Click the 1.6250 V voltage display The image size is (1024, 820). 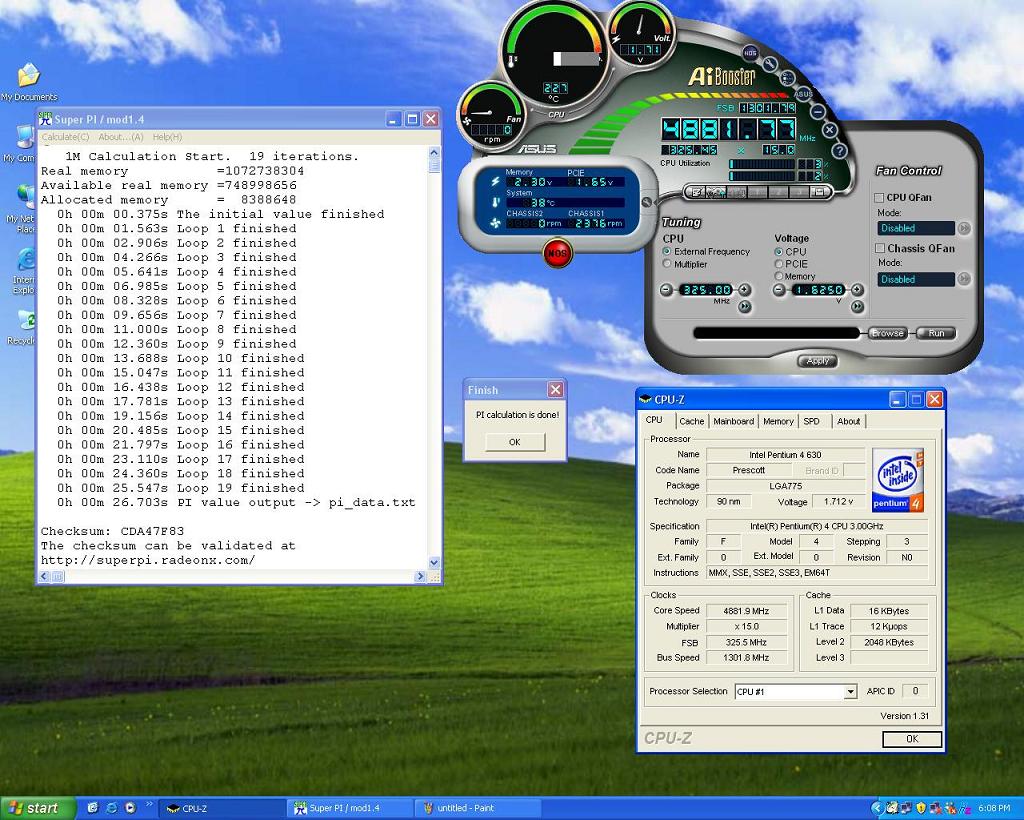pos(818,290)
